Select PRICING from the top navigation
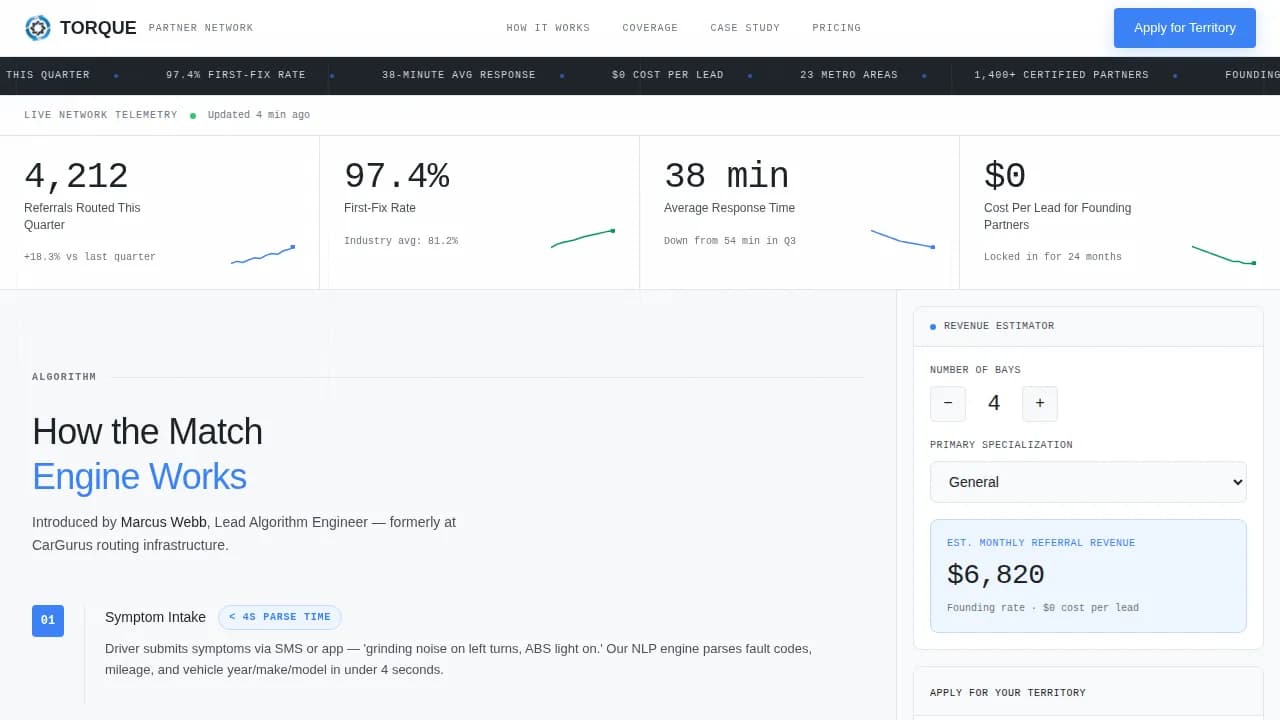 coord(836,28)
